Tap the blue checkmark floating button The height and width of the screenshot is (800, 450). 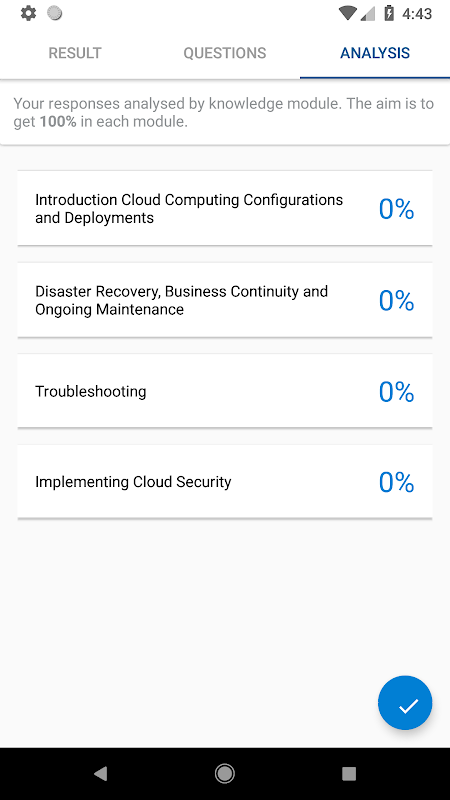(x=405, y=703)
